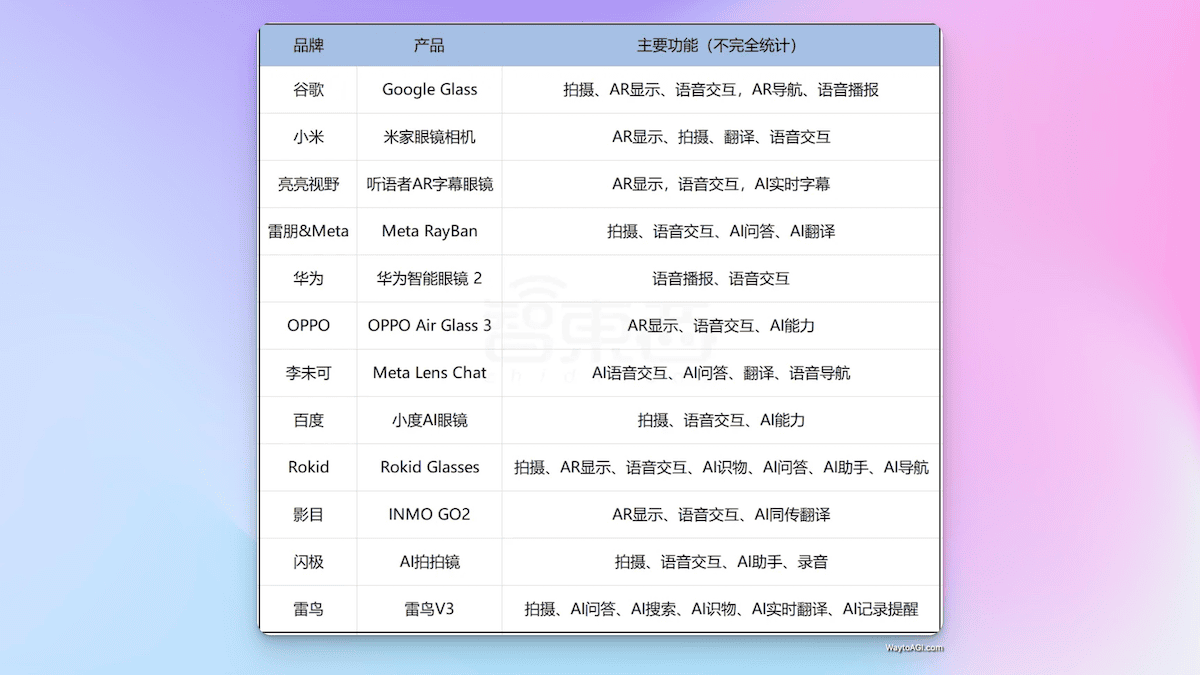
Task: Click the features cell containing 语音导航
Action: tap(721, 373)
